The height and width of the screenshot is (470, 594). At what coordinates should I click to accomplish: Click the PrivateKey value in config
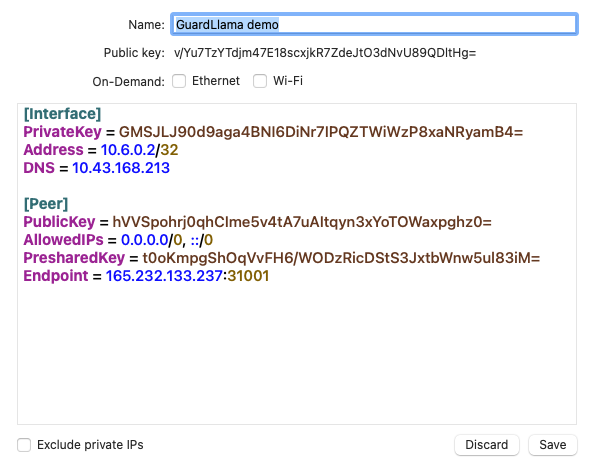(x=321, y=132)
